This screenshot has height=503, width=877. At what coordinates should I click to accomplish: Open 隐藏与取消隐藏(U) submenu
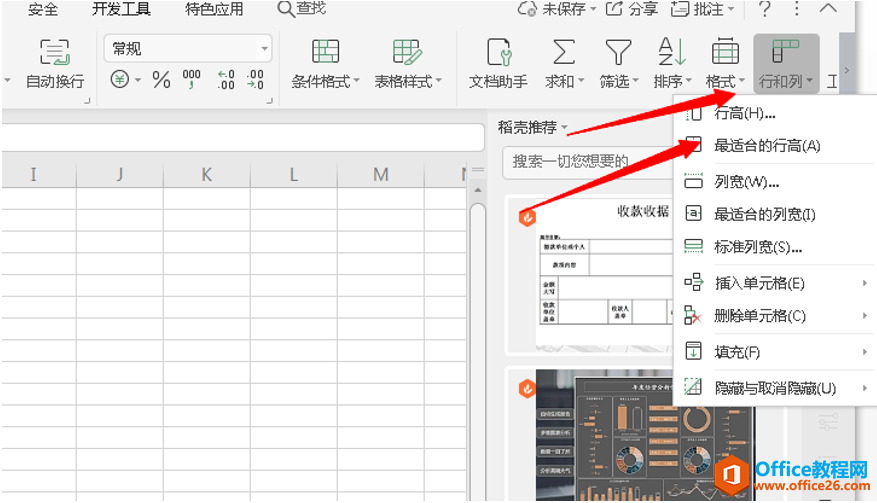(x=775, y=388)
